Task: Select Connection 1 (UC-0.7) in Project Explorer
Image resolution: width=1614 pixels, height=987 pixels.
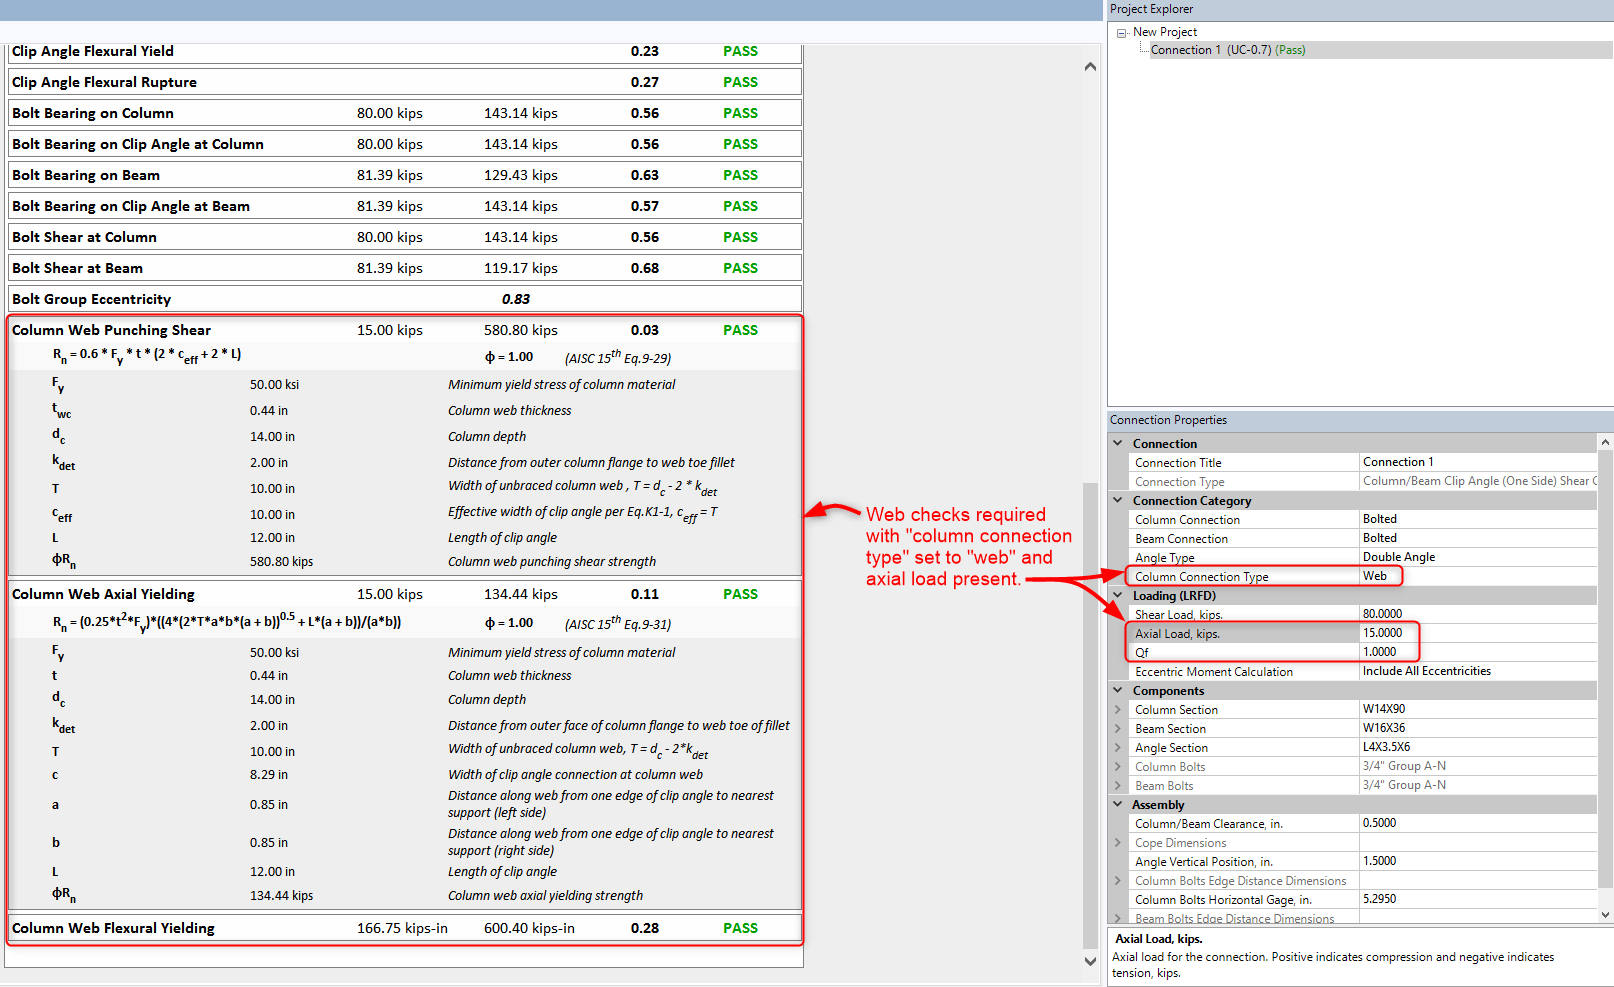Action: point(1227,49)
